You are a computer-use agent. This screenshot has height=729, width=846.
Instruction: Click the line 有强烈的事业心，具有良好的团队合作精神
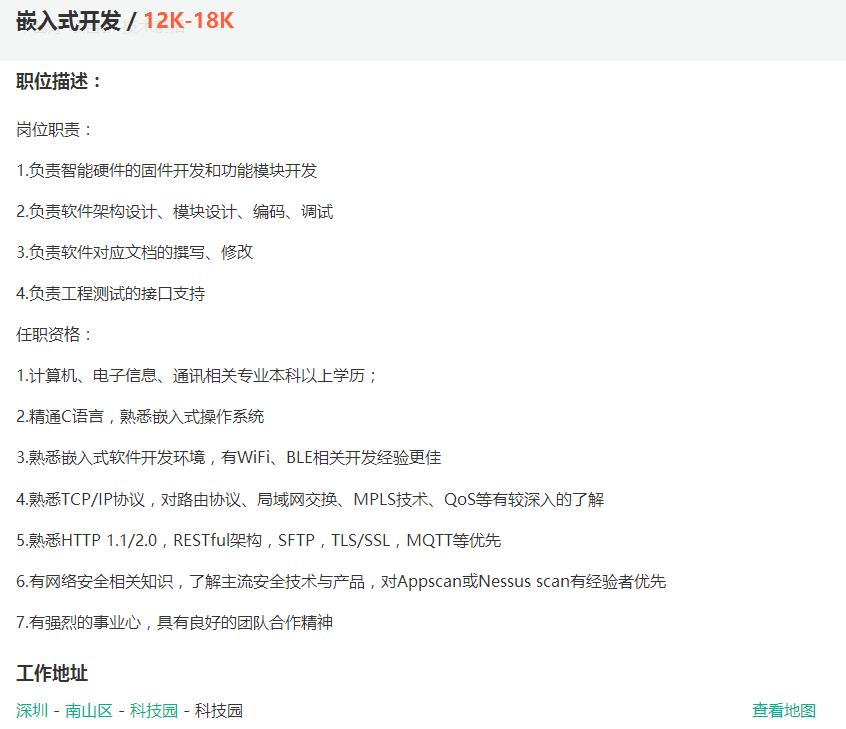coord(174,622)
